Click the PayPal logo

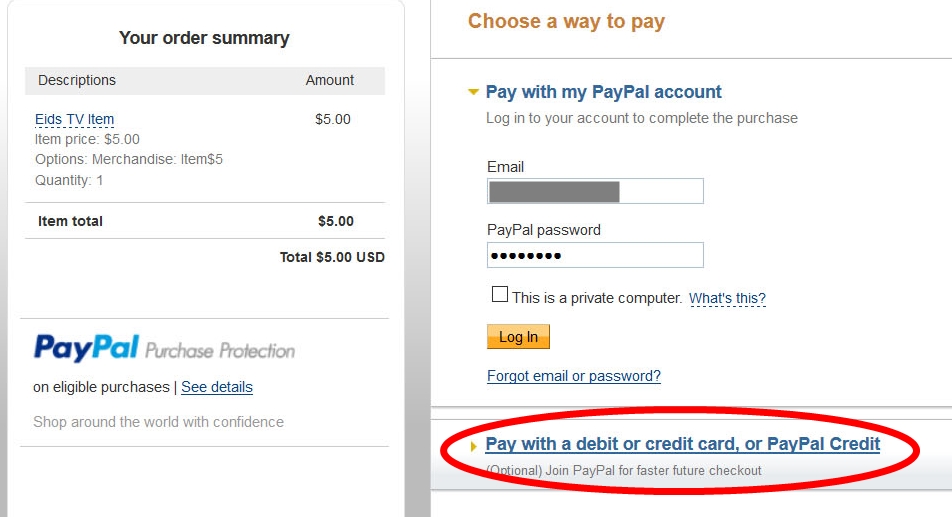(x=86, y=348)
